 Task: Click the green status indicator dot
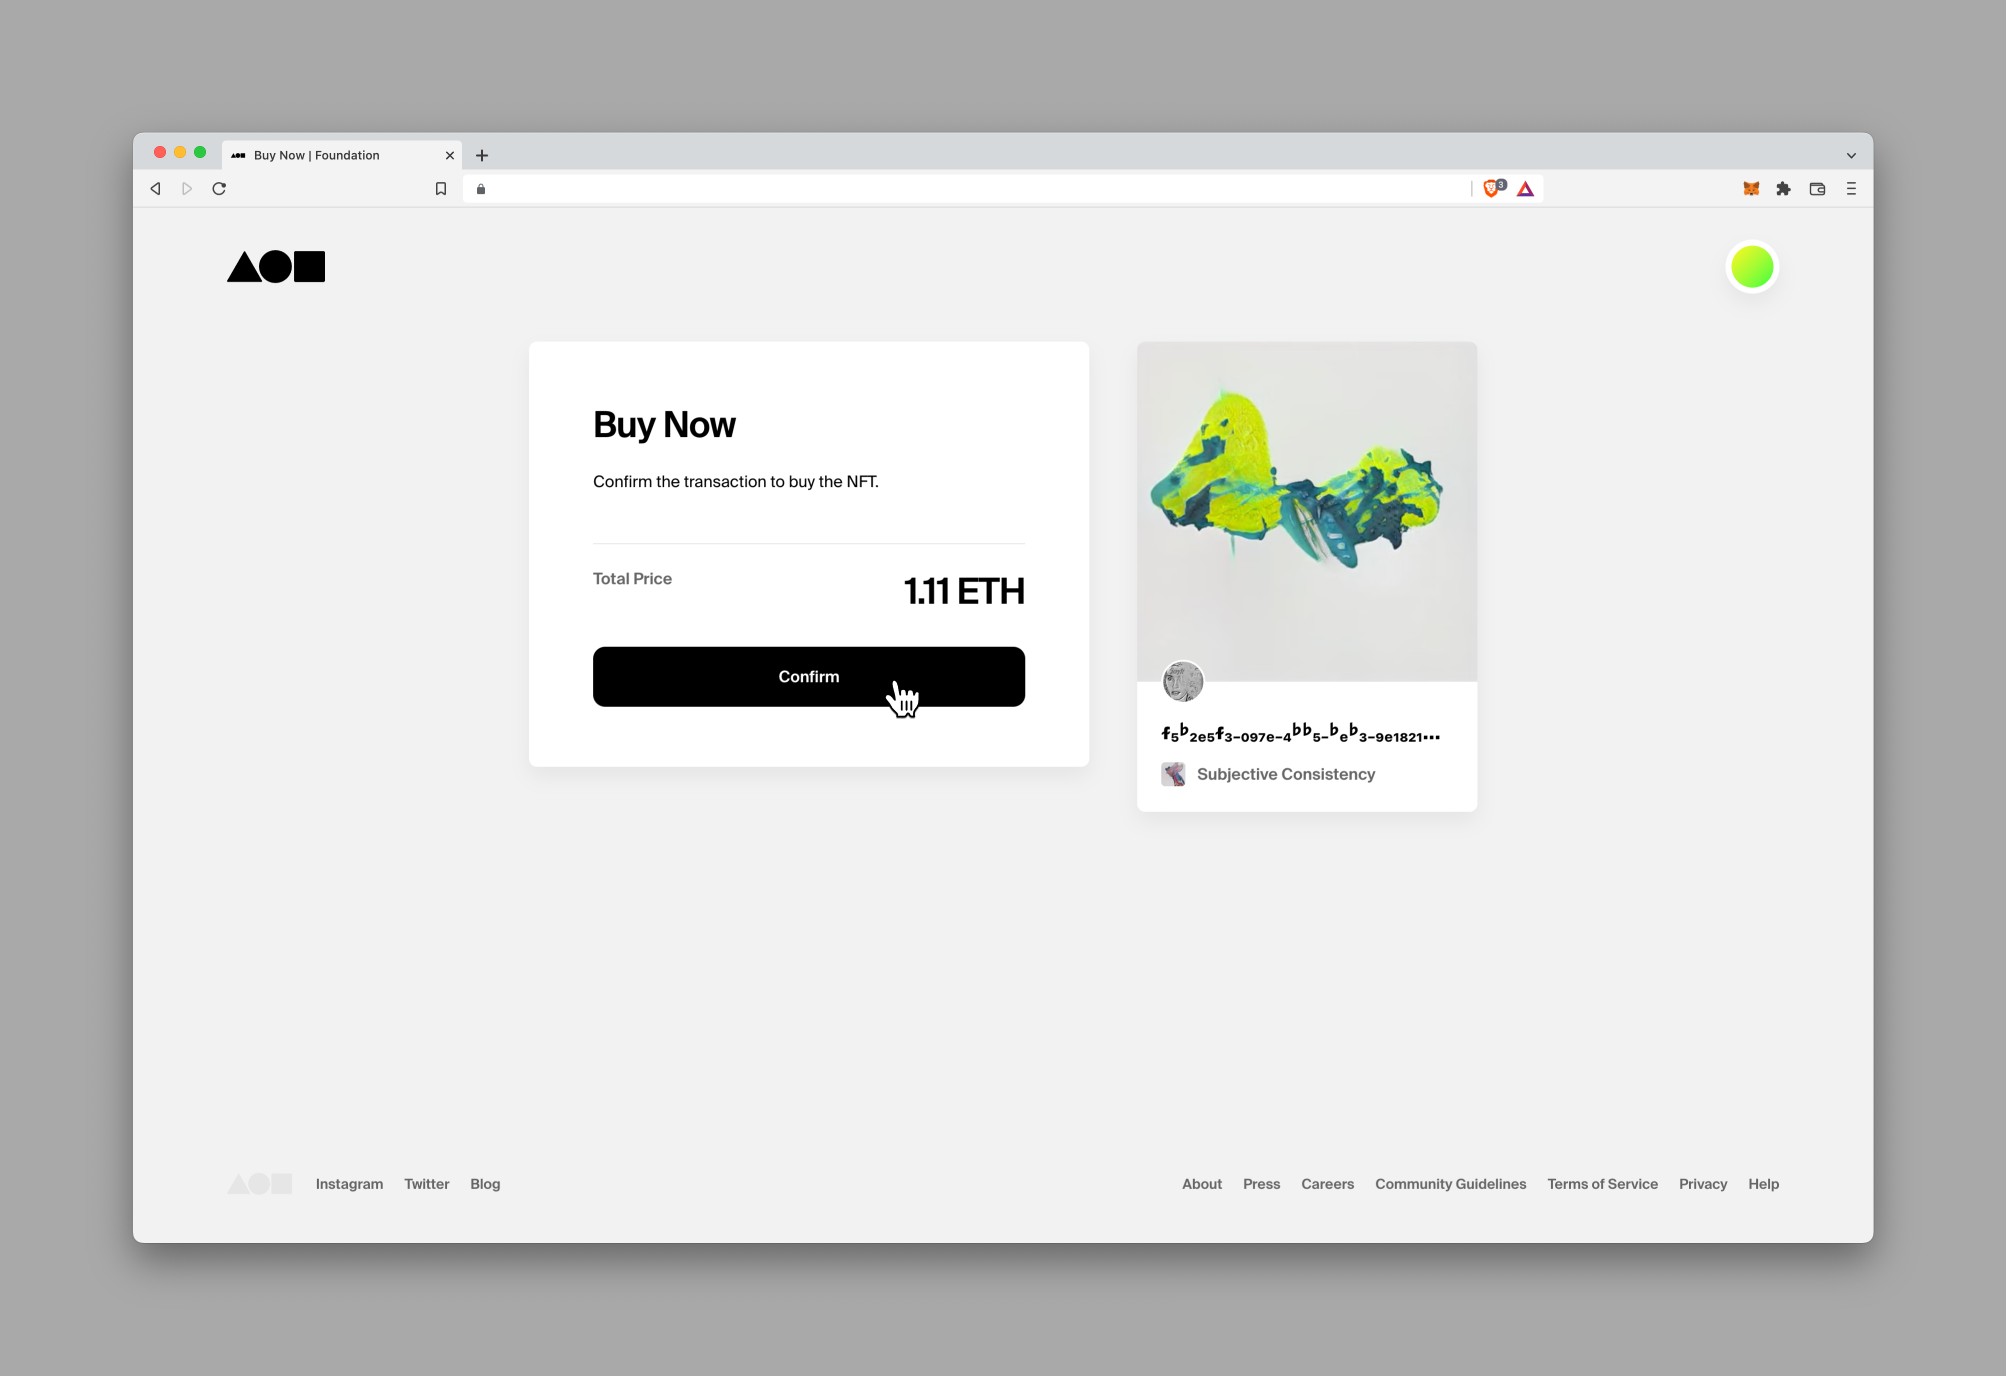[1753, 267]
